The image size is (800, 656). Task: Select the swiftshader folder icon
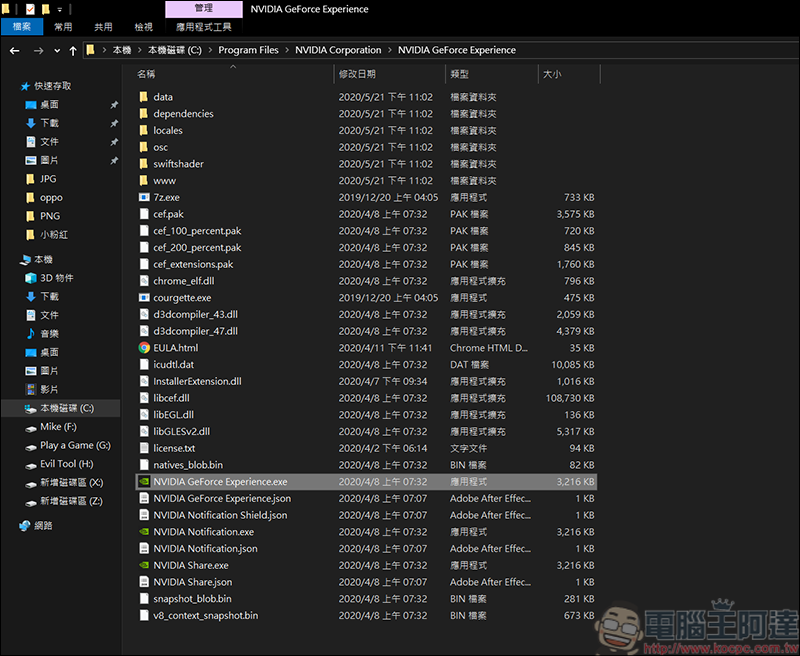(144, 164)
